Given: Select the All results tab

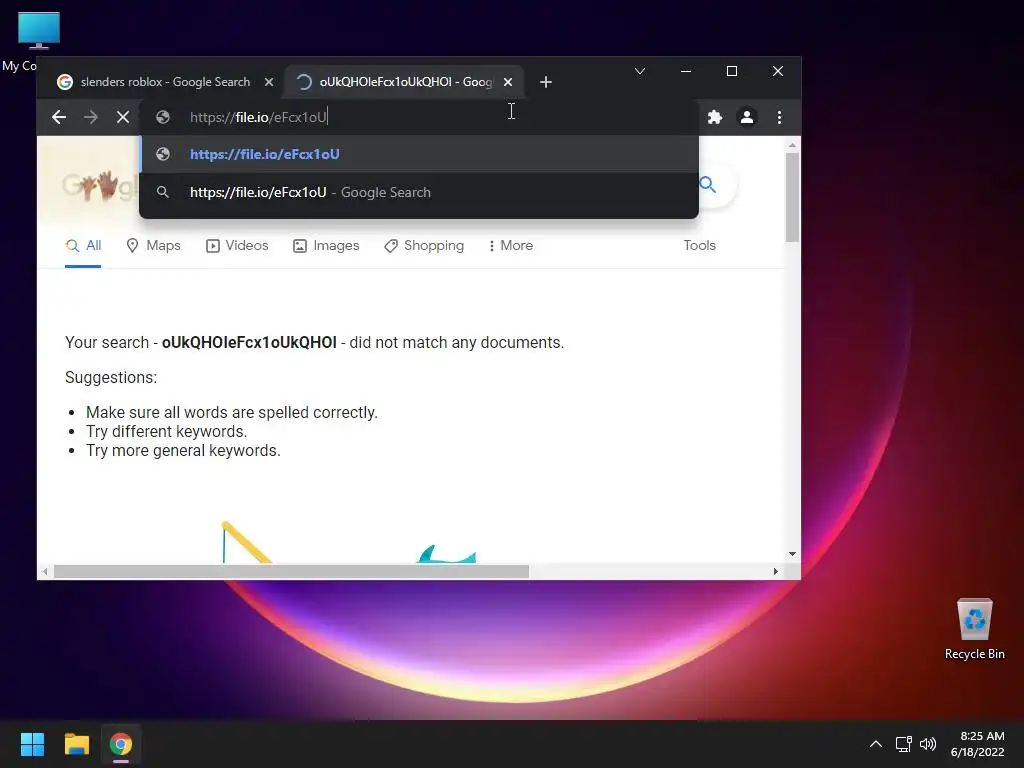Looking at the screenshot, I should pyautogui.click(x=83, y=246).
